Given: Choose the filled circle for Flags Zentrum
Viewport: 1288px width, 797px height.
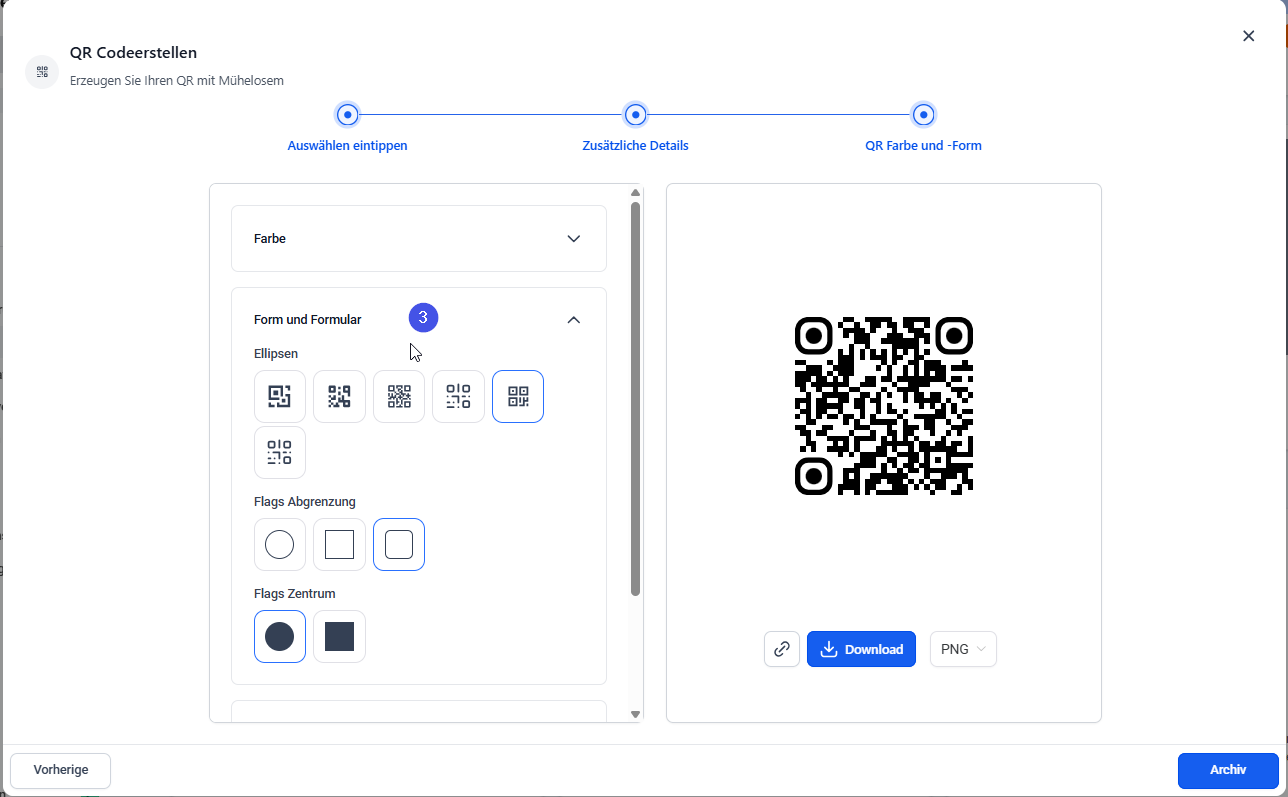Looking at the screenshot, I should point(280,636).
